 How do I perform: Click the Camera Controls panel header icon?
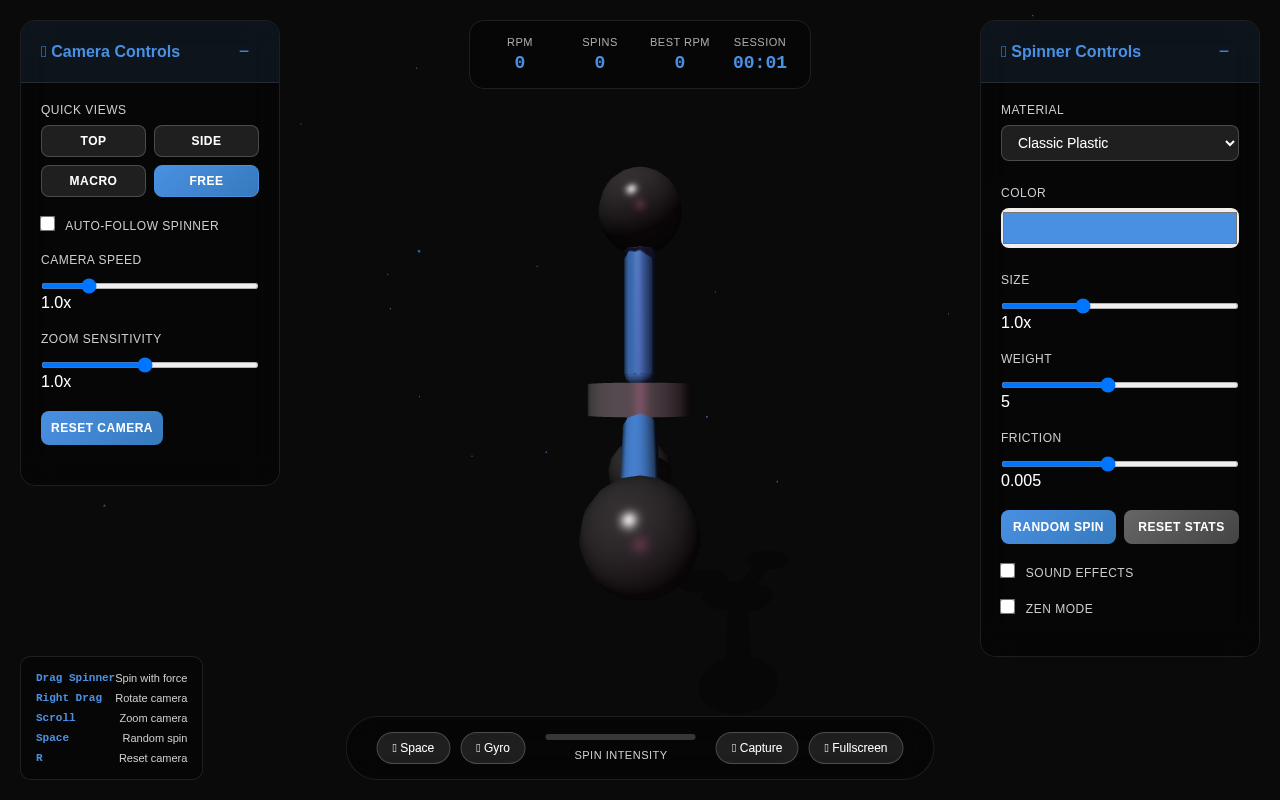tap(43, 50)
